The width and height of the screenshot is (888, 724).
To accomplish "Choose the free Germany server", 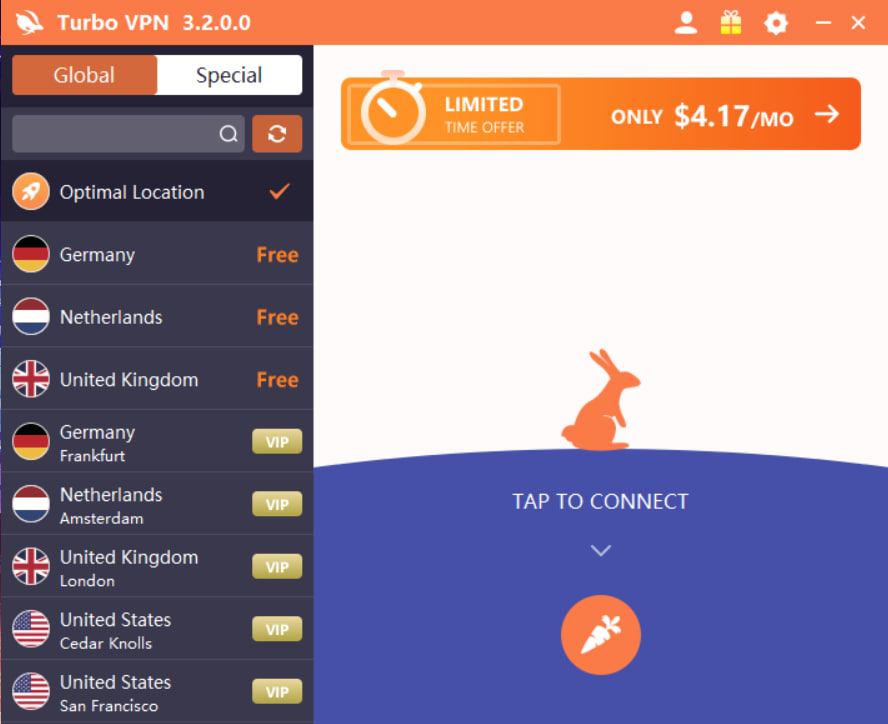I will point(157,254).
